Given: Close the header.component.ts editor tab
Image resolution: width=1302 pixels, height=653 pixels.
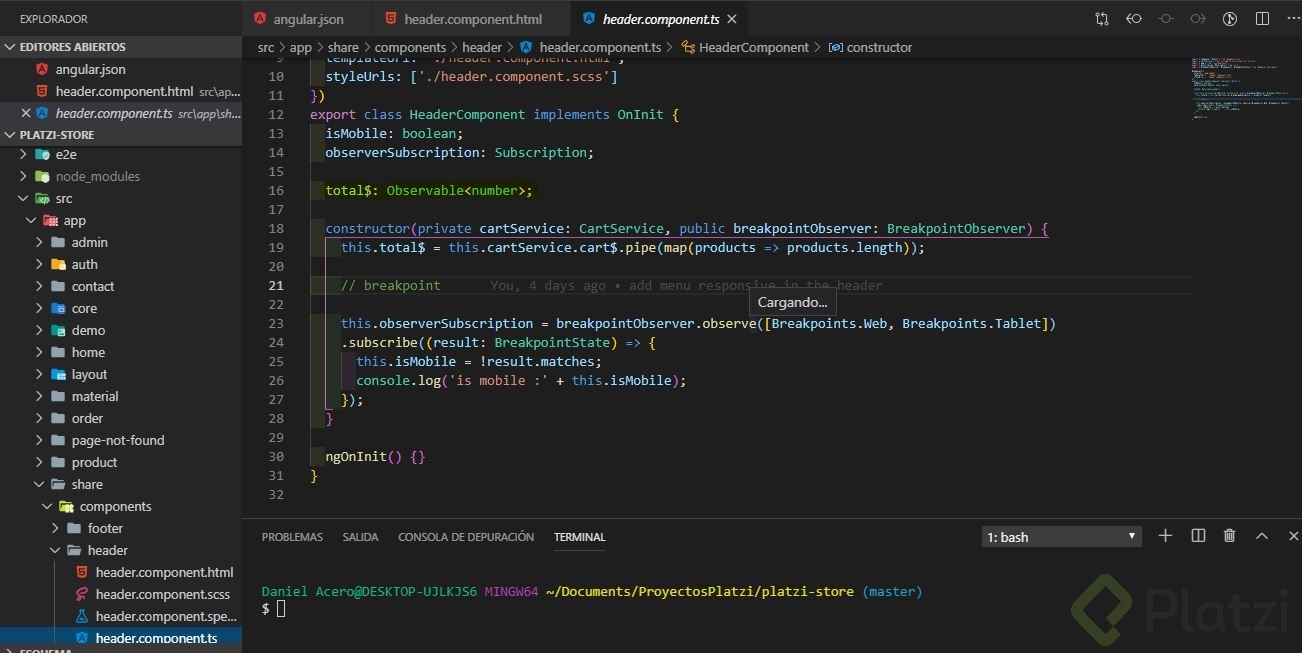Looking at the screenshot, I should point(732,19).
